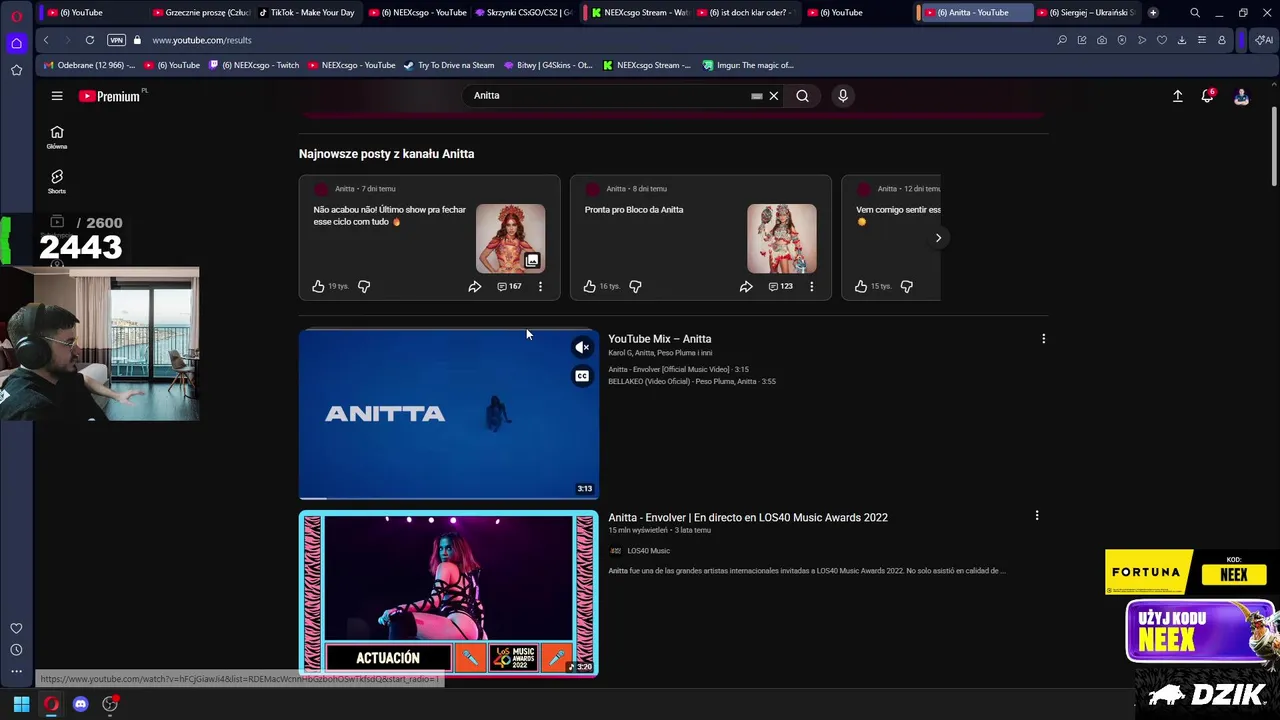The width and height of the screenshot is (1280, 720).
Task: Open the Opera AI button
Action: tap(1263, 40)
